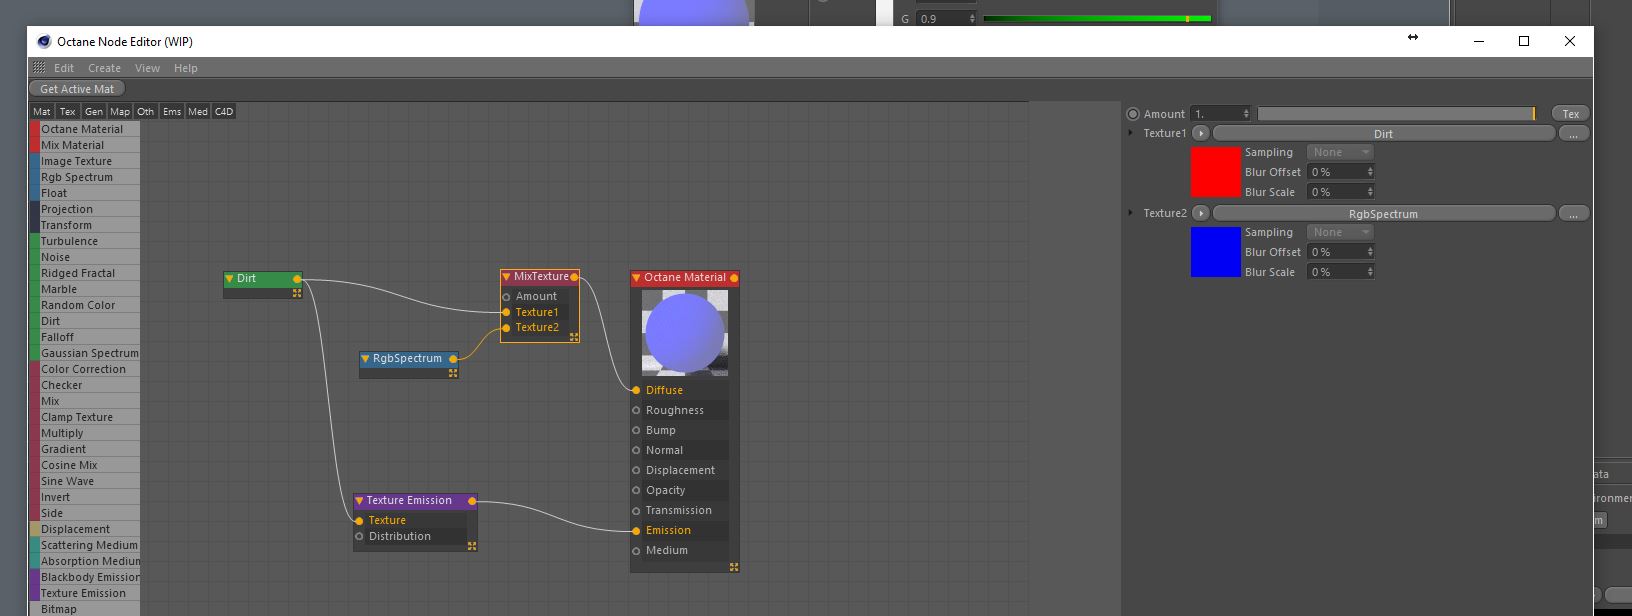
Task: Open the Edit menu
Action: point(64,68)
